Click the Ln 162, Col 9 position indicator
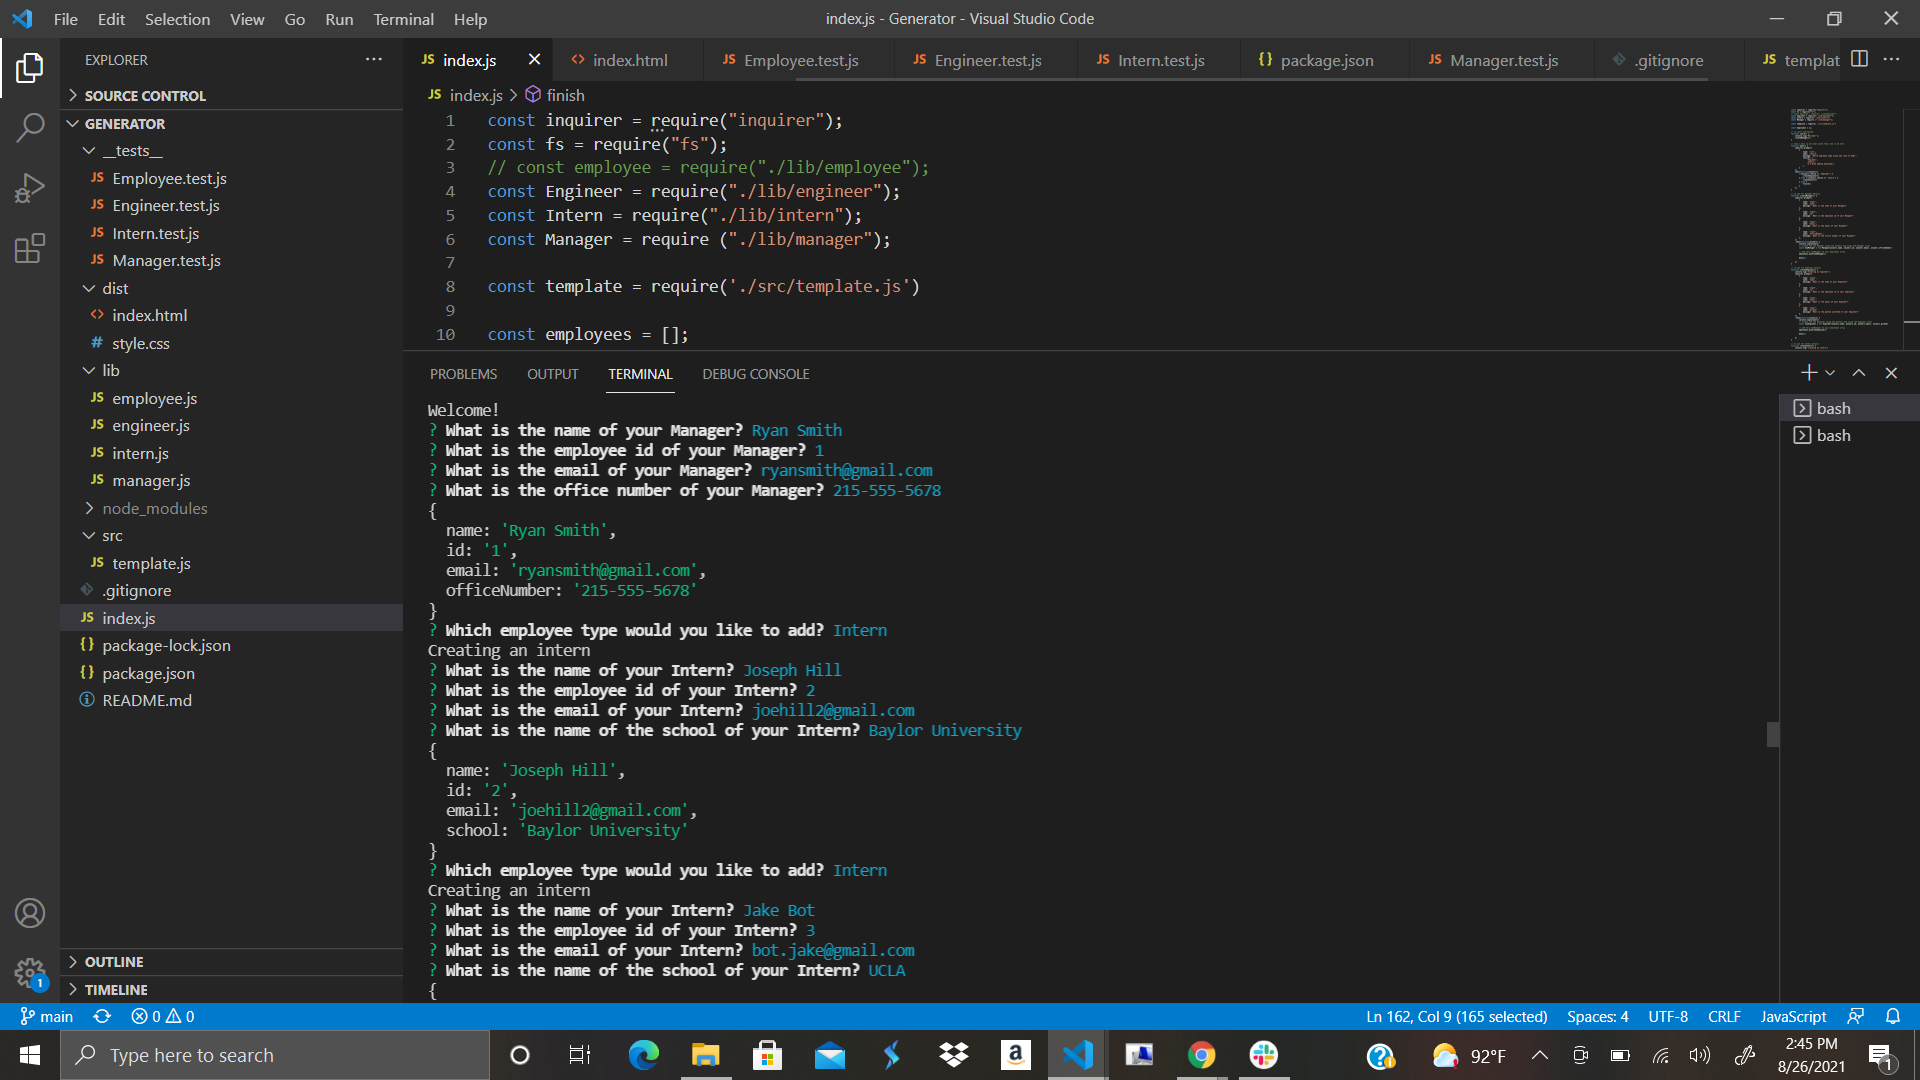Image resolution: width=1920 pixels, height=1080 pixels. click(1456, 1016)
